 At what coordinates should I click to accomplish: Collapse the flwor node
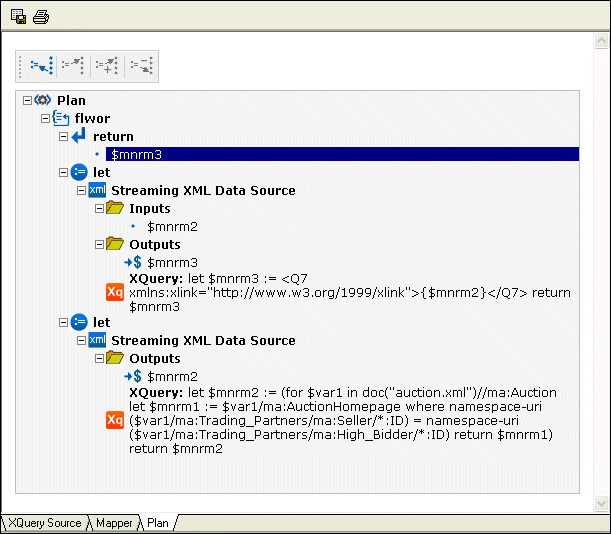pyautogui.click(x=45, y=118)
